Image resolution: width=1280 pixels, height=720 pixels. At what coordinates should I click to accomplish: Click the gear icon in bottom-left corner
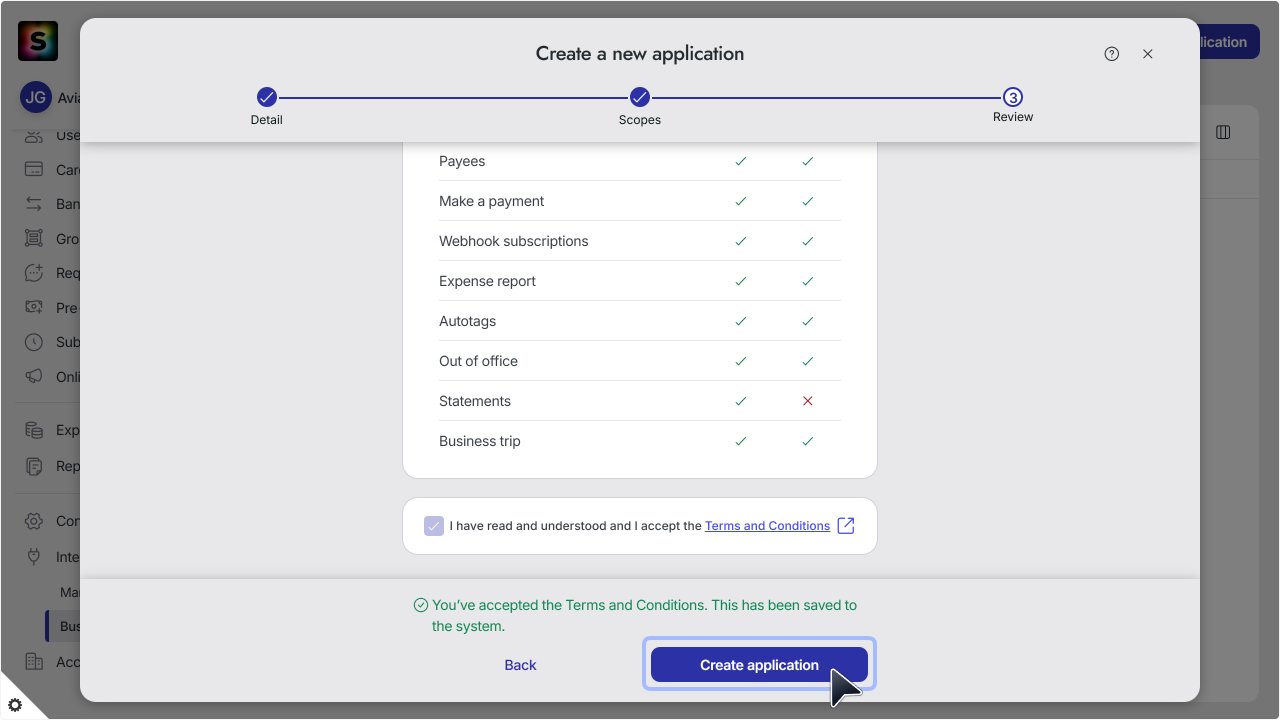click(x=15, y=705)
